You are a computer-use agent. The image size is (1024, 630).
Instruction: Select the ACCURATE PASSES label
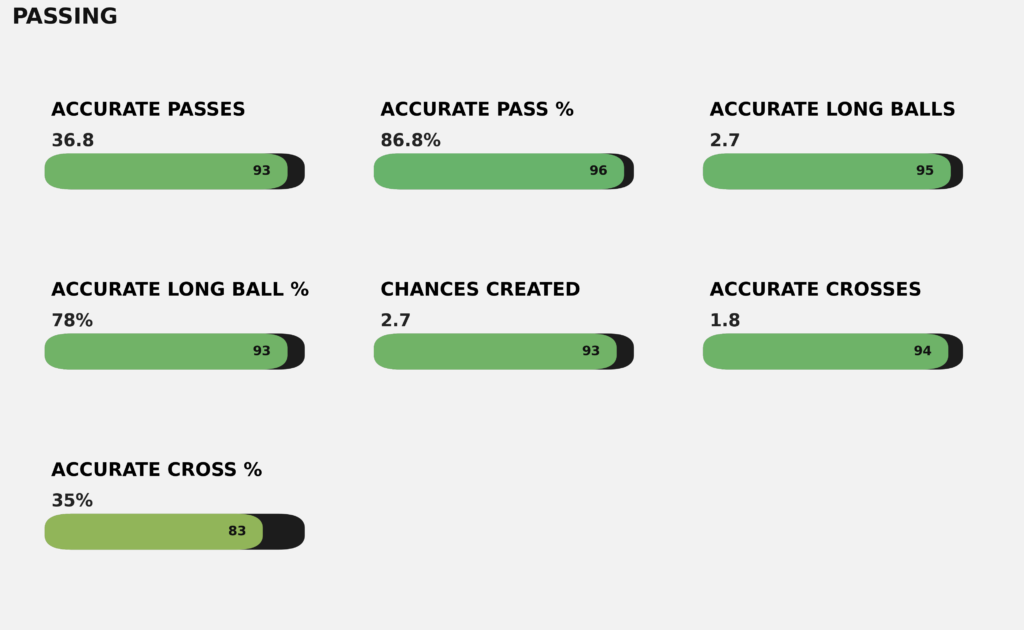148,110
